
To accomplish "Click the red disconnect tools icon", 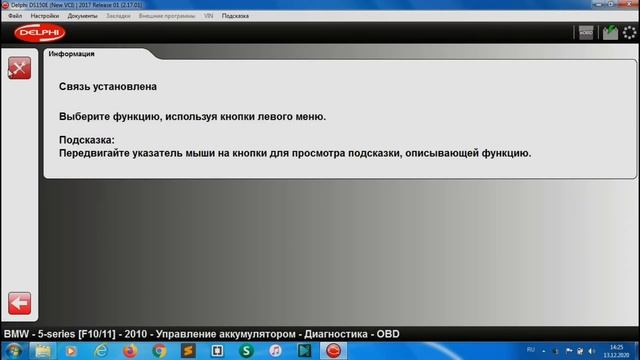I will pos(20,68).
